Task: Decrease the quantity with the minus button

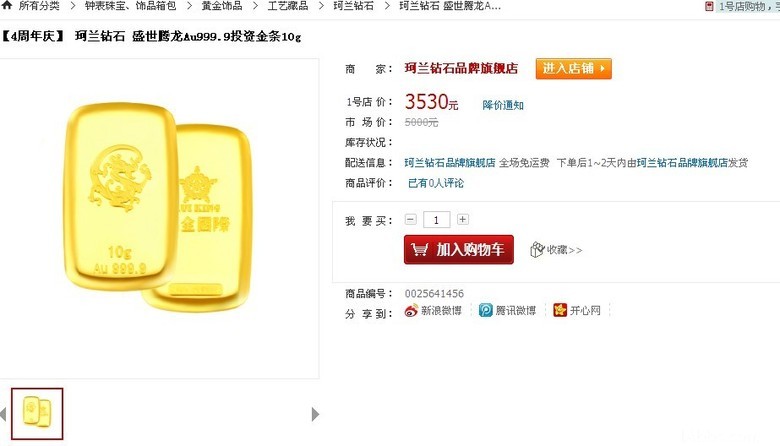Action: click(x=410, y=219)
